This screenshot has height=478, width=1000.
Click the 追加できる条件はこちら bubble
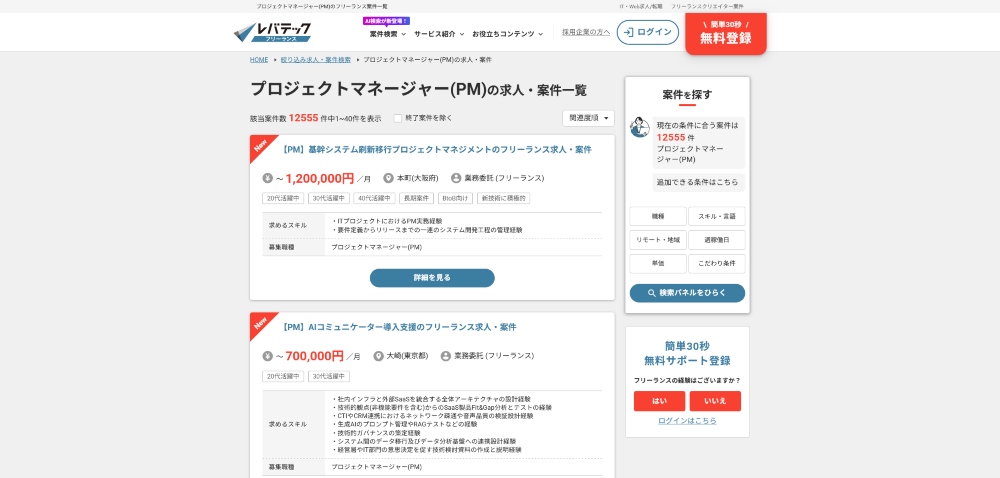click(x=698, y=182)
